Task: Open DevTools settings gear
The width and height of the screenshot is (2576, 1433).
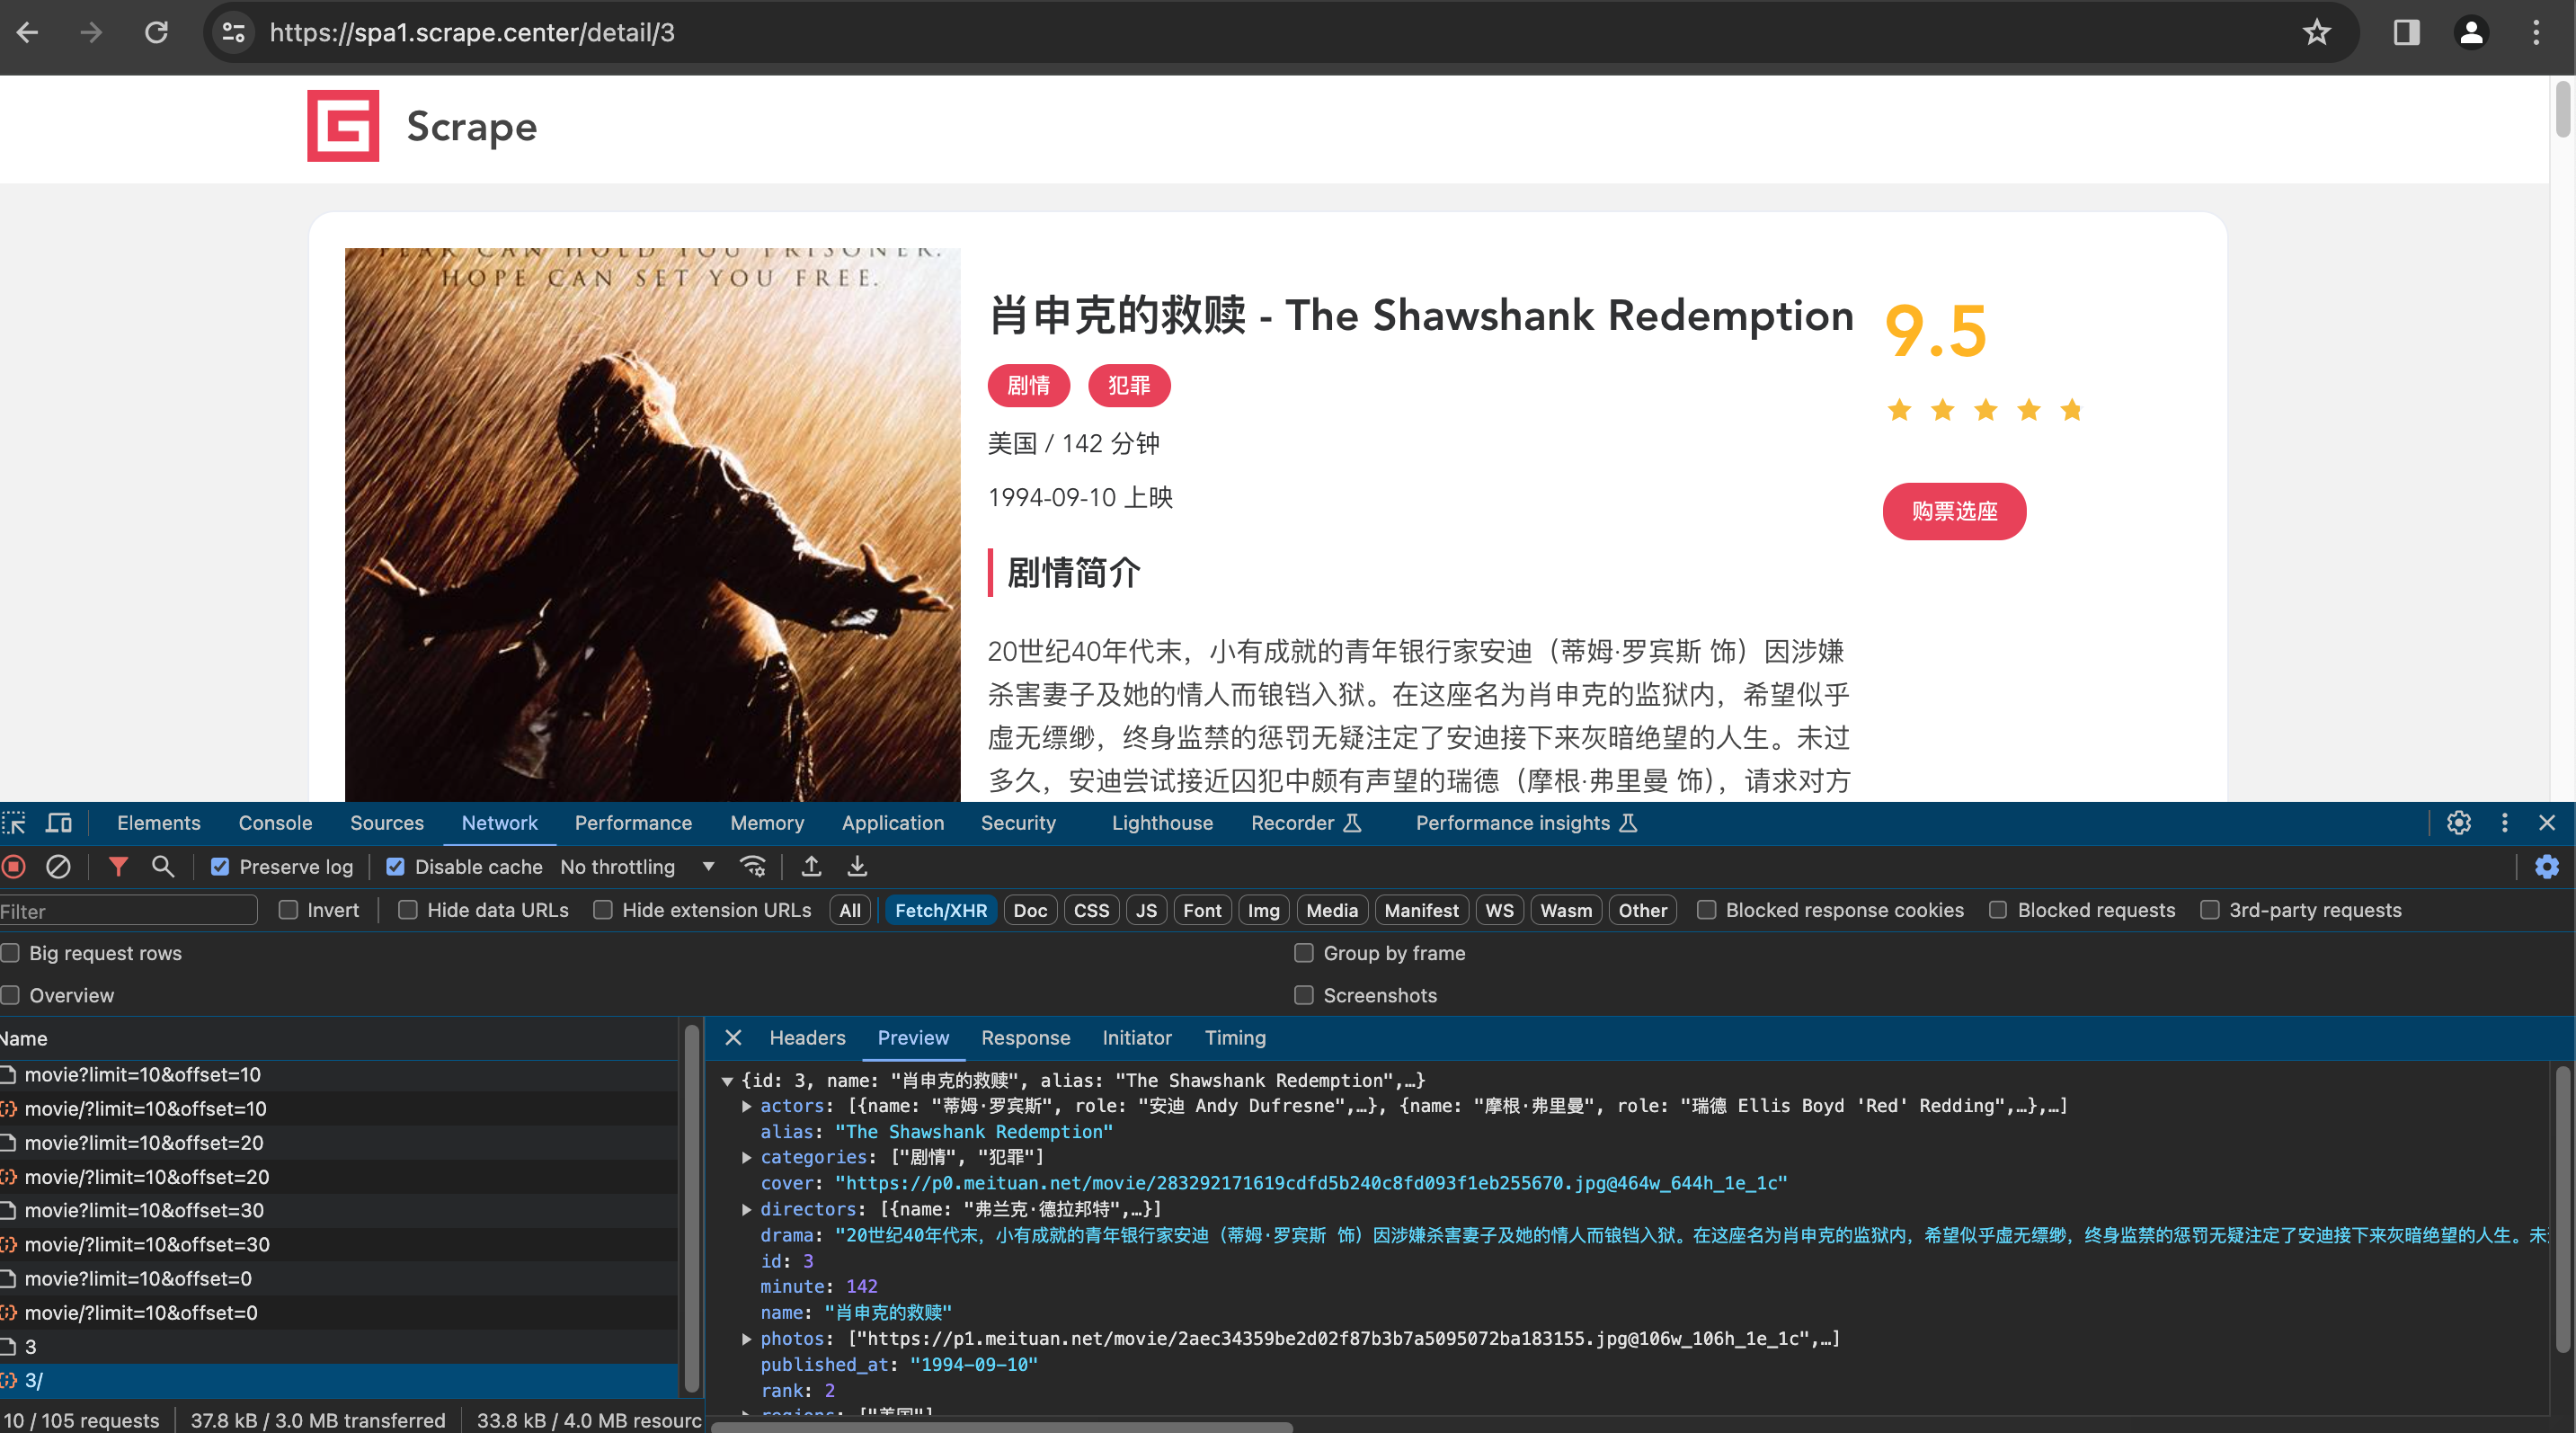Action: click(x=2459, y=823)
